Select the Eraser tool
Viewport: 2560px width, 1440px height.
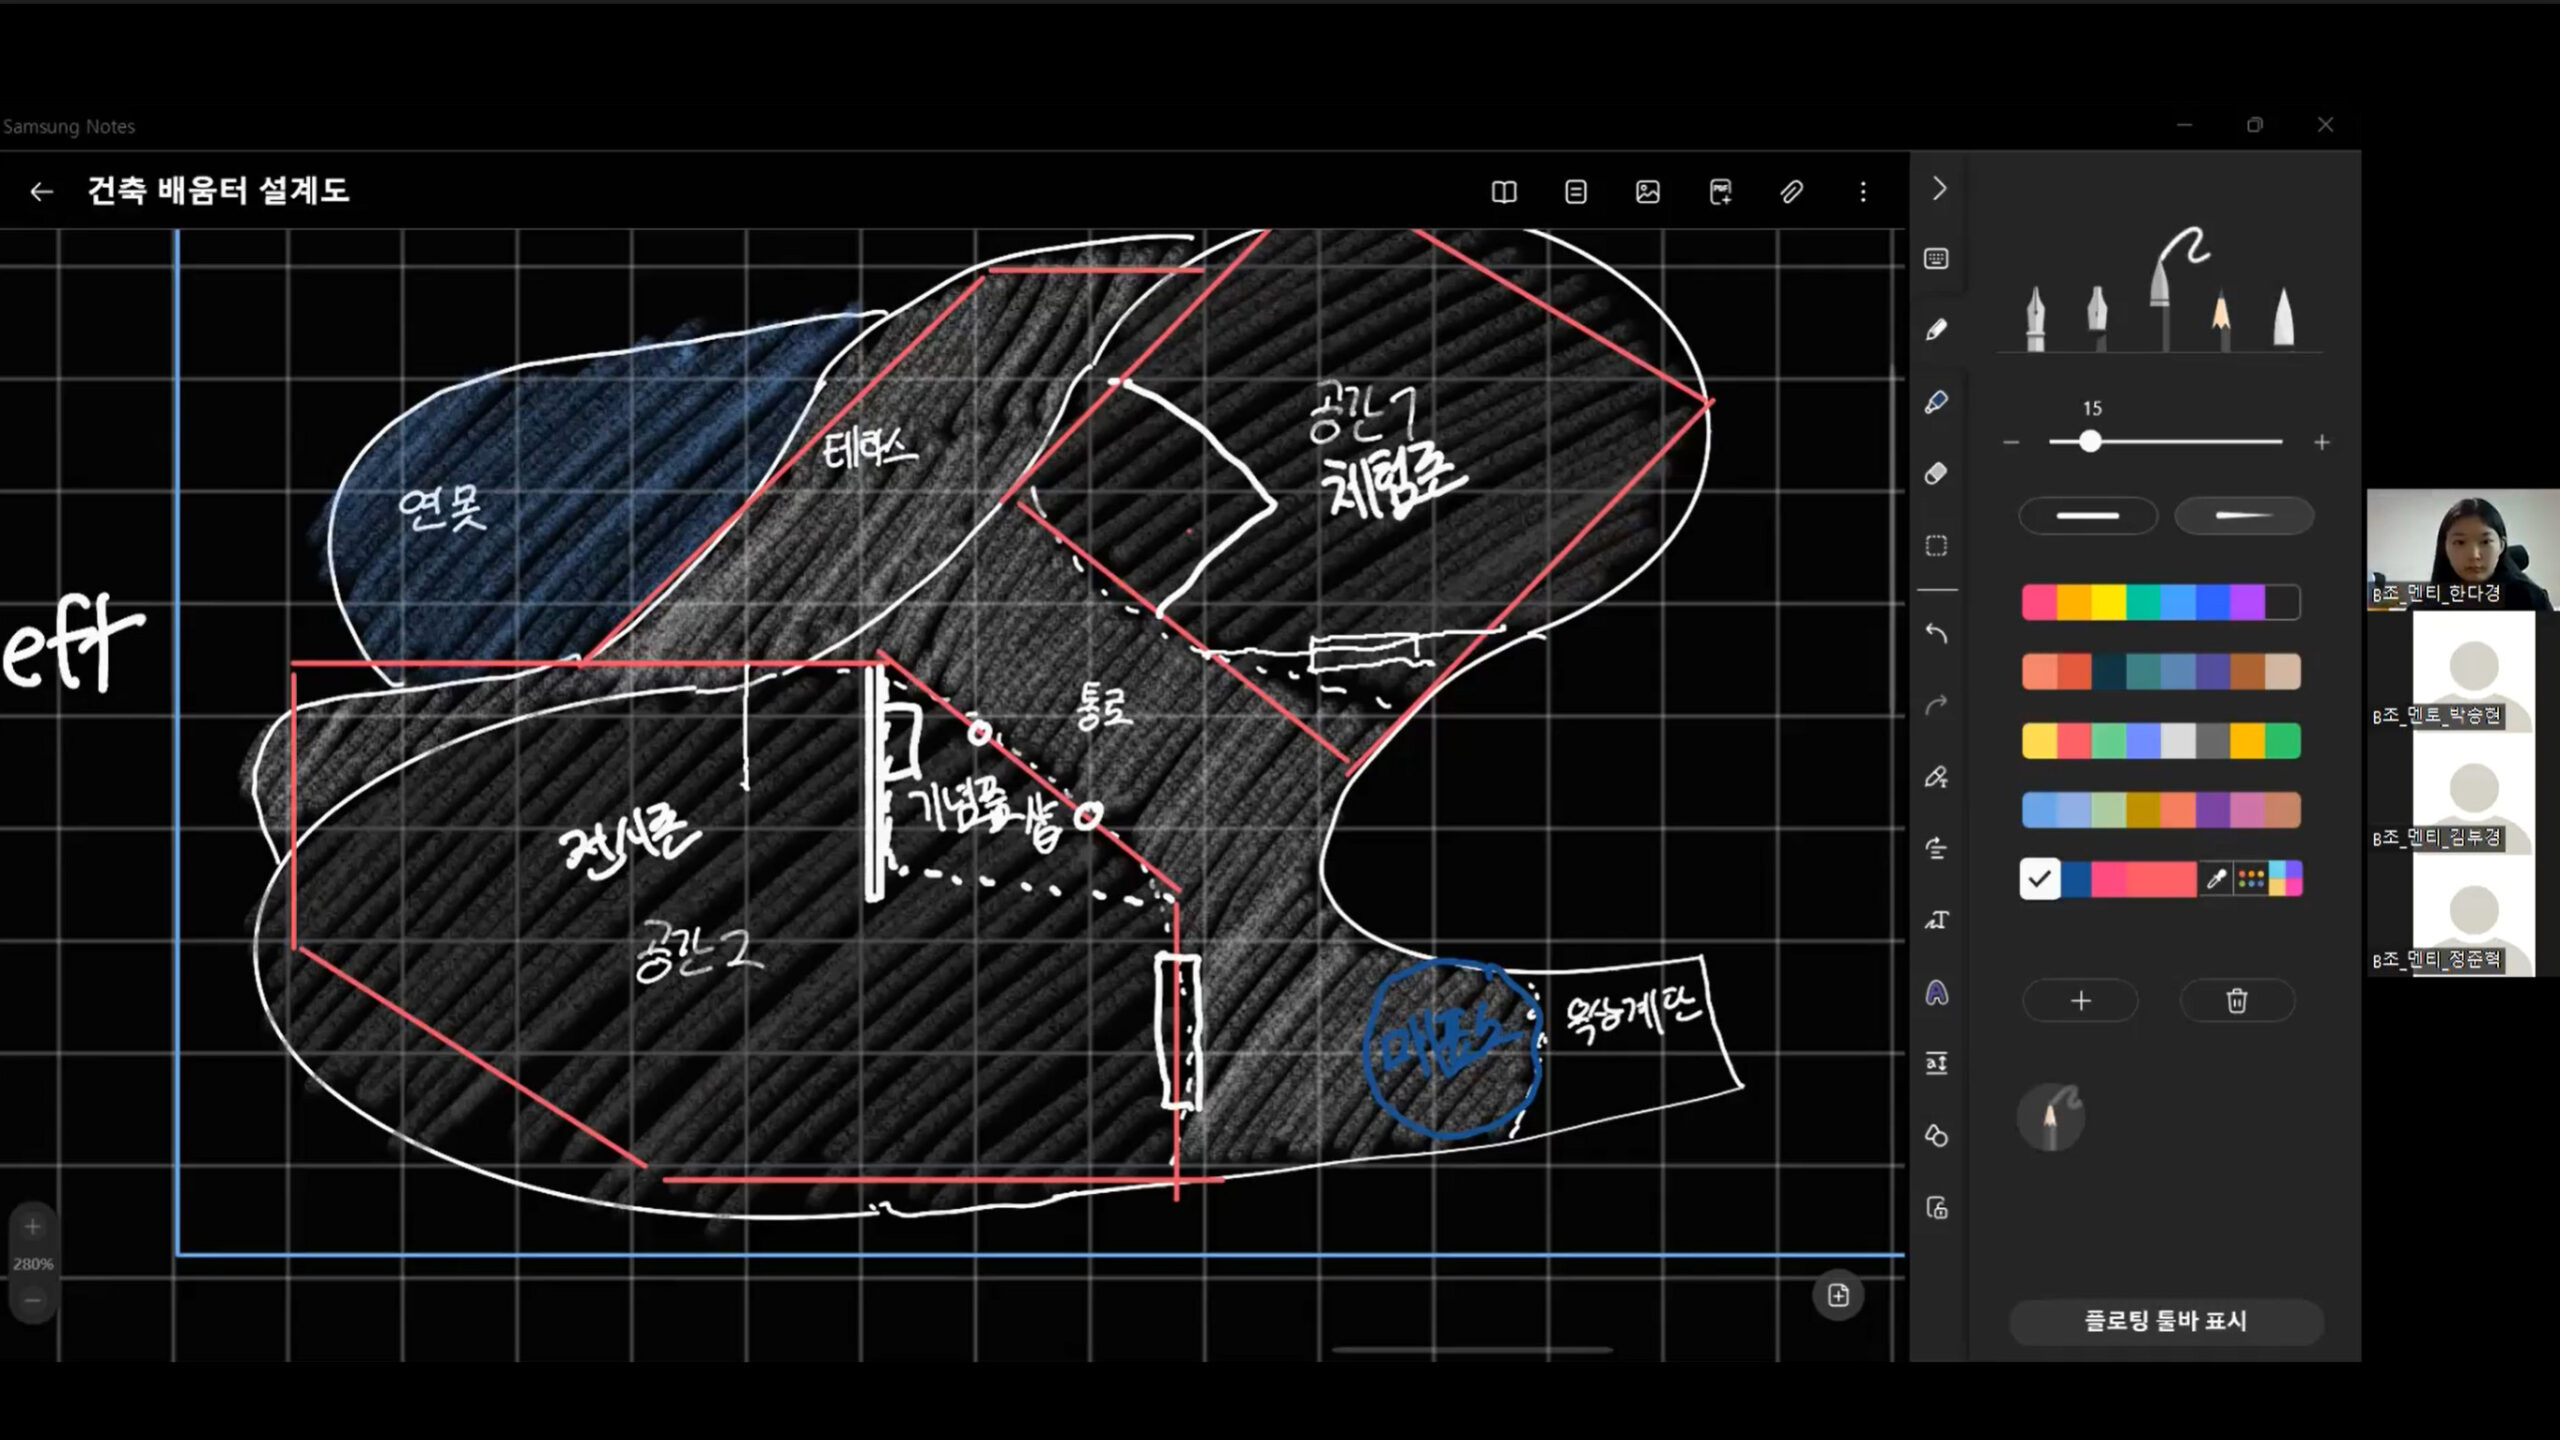point(1937,473)
